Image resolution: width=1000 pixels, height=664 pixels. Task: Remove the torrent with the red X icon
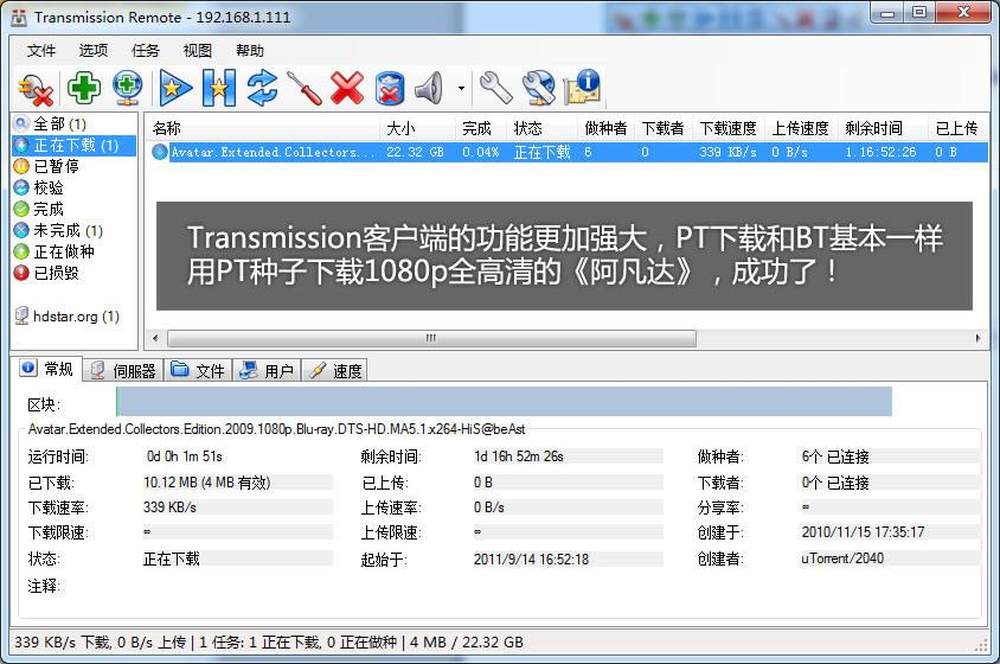[x=347, y=88]
